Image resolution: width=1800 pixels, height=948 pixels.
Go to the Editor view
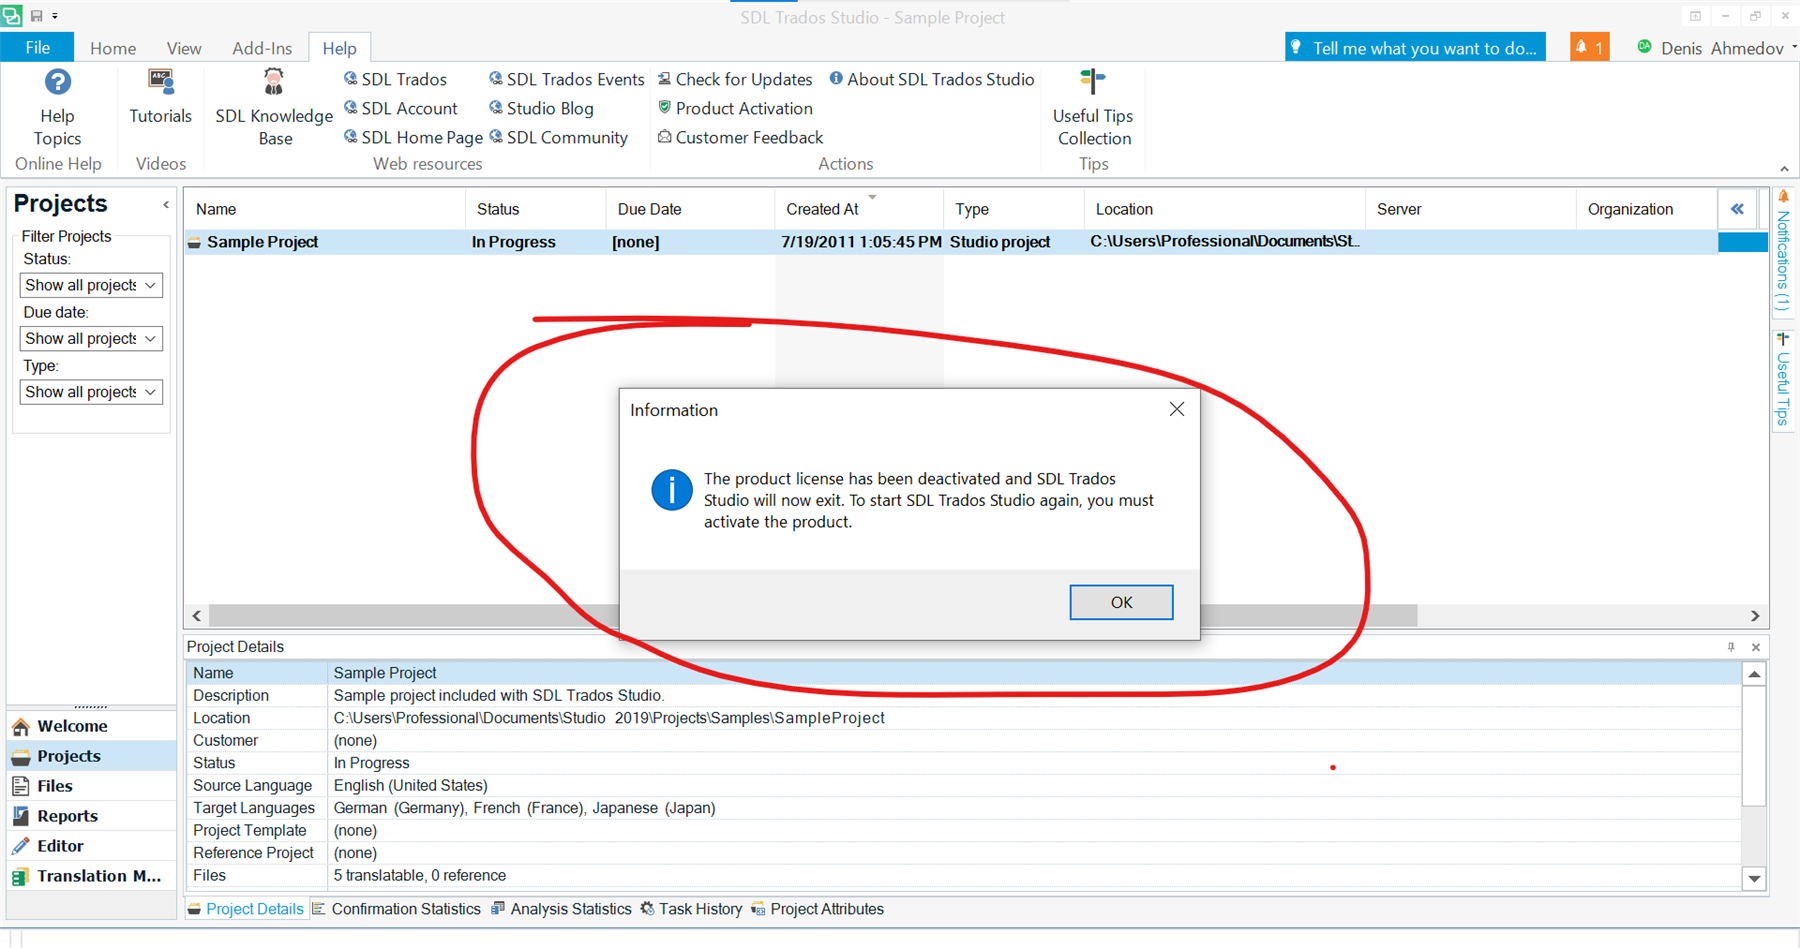click(91, 846)
